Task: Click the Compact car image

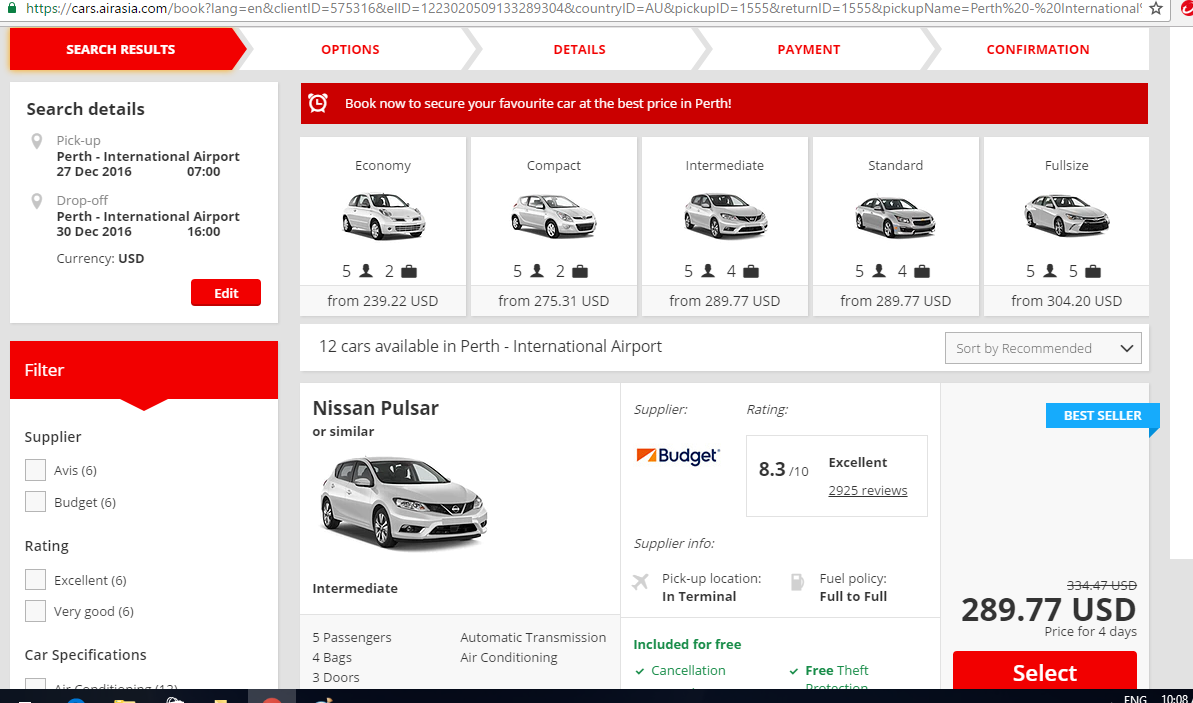Action: (x=554, y=216)
